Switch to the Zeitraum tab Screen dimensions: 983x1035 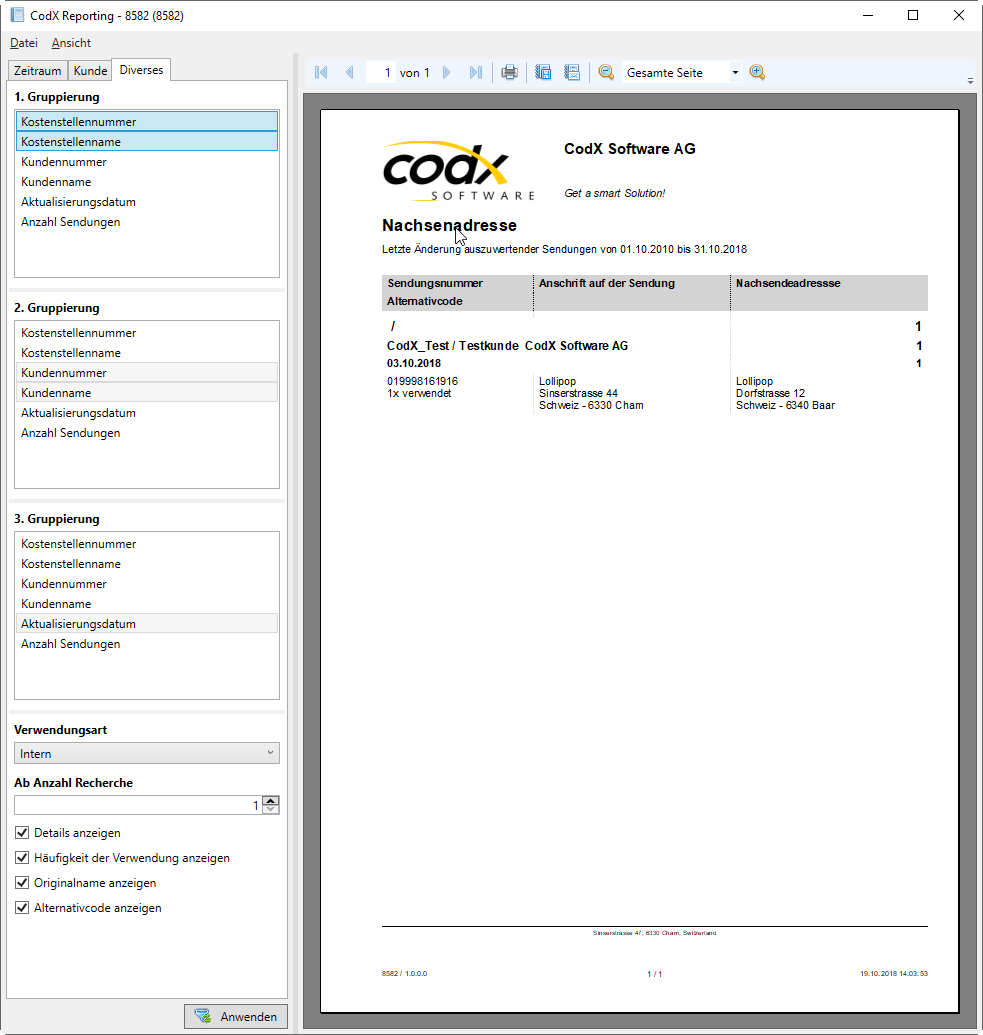pyautogui.click(x=37, y=70)
